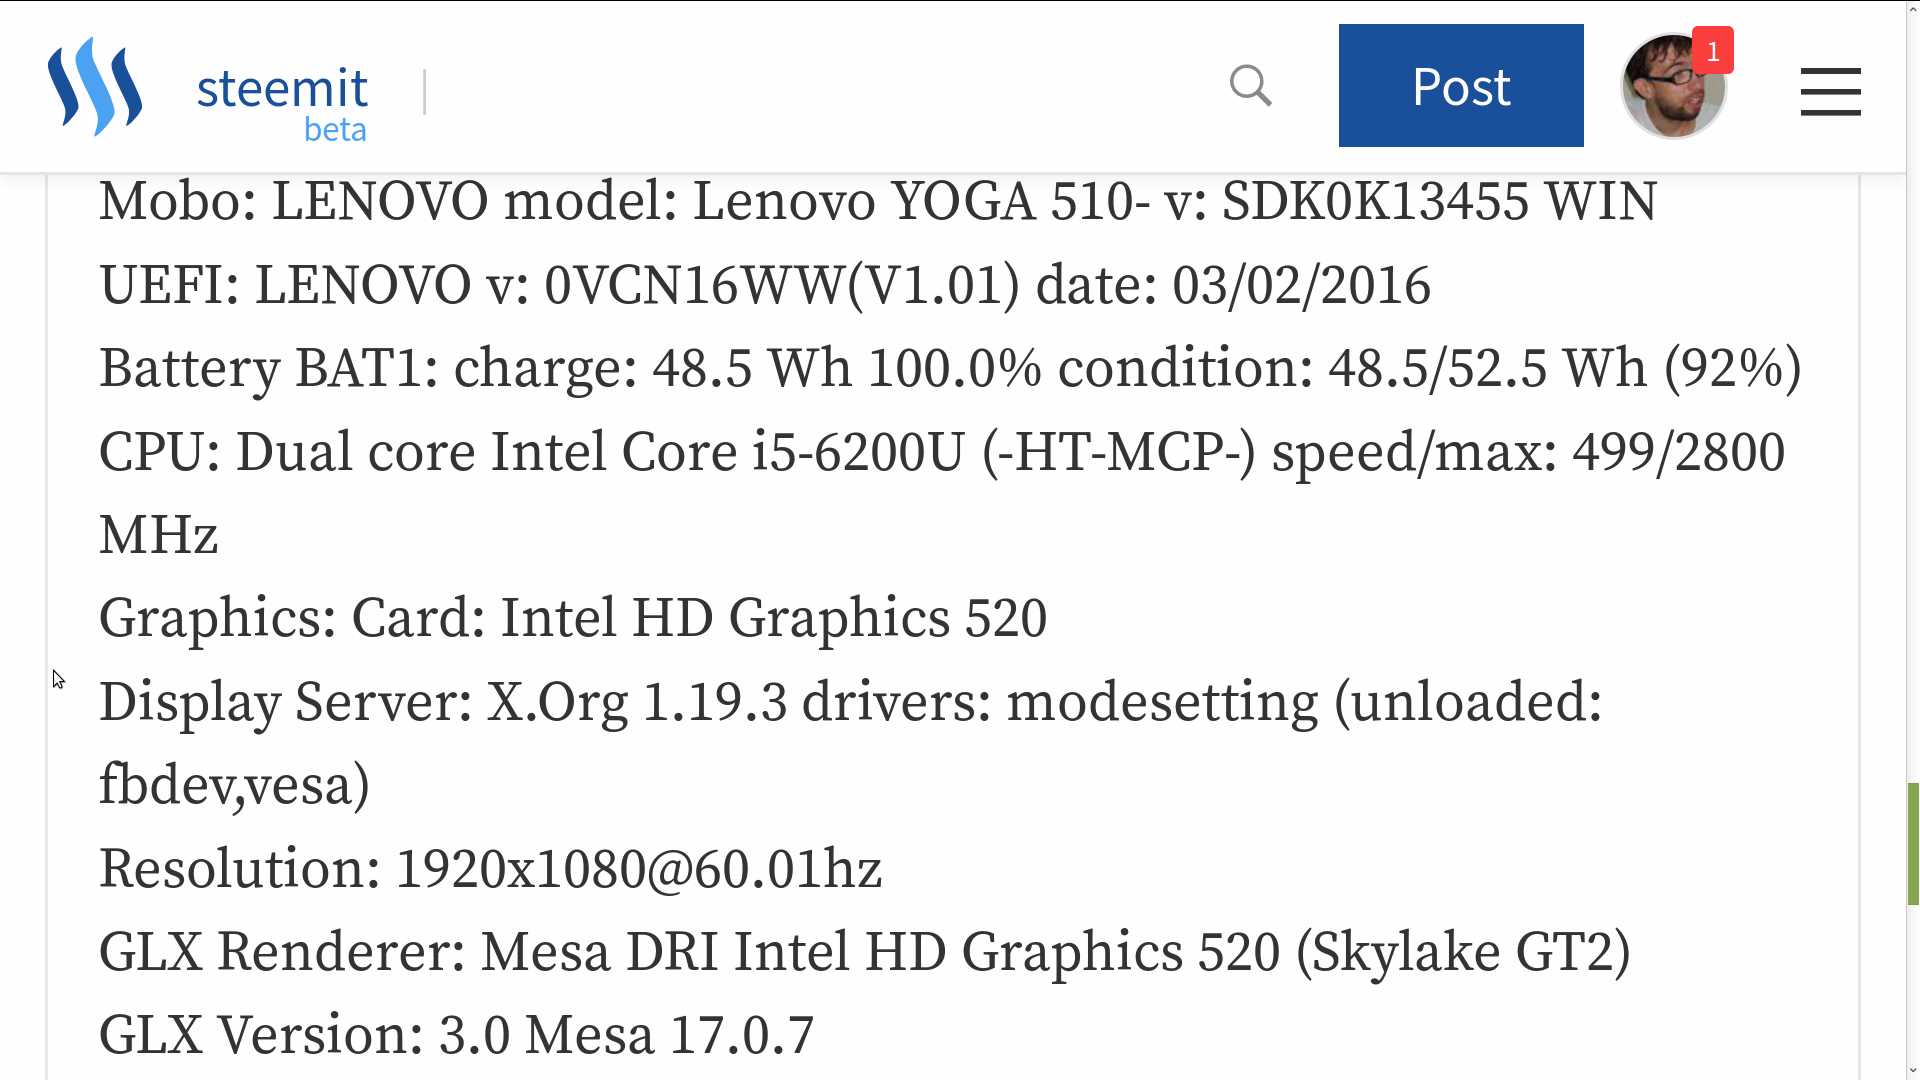Image resolution: width=1920 pixels, height=1080 pixels.
Task: Open the search magnifier icon
Action: pyautogui.click(x=1250, y=86)
